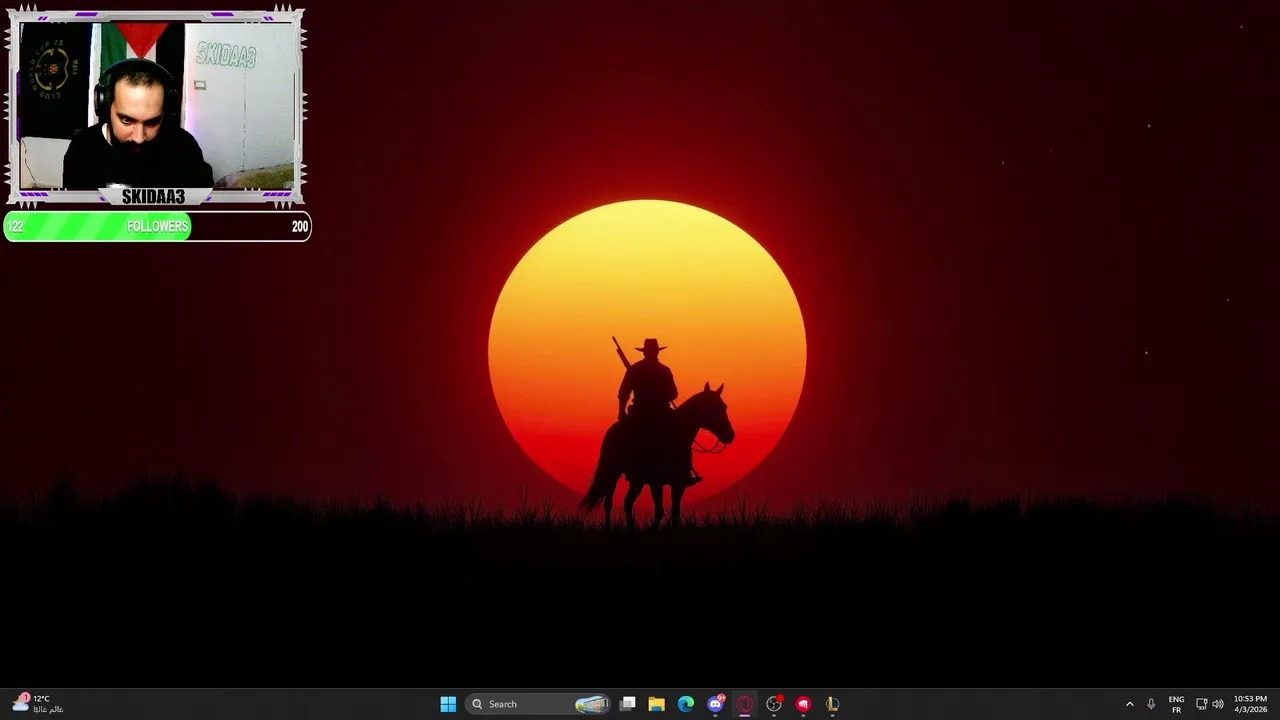1280x720 pixels.
Task: Open the volume speaker tray icon
Action: [x=1218, y=704]
